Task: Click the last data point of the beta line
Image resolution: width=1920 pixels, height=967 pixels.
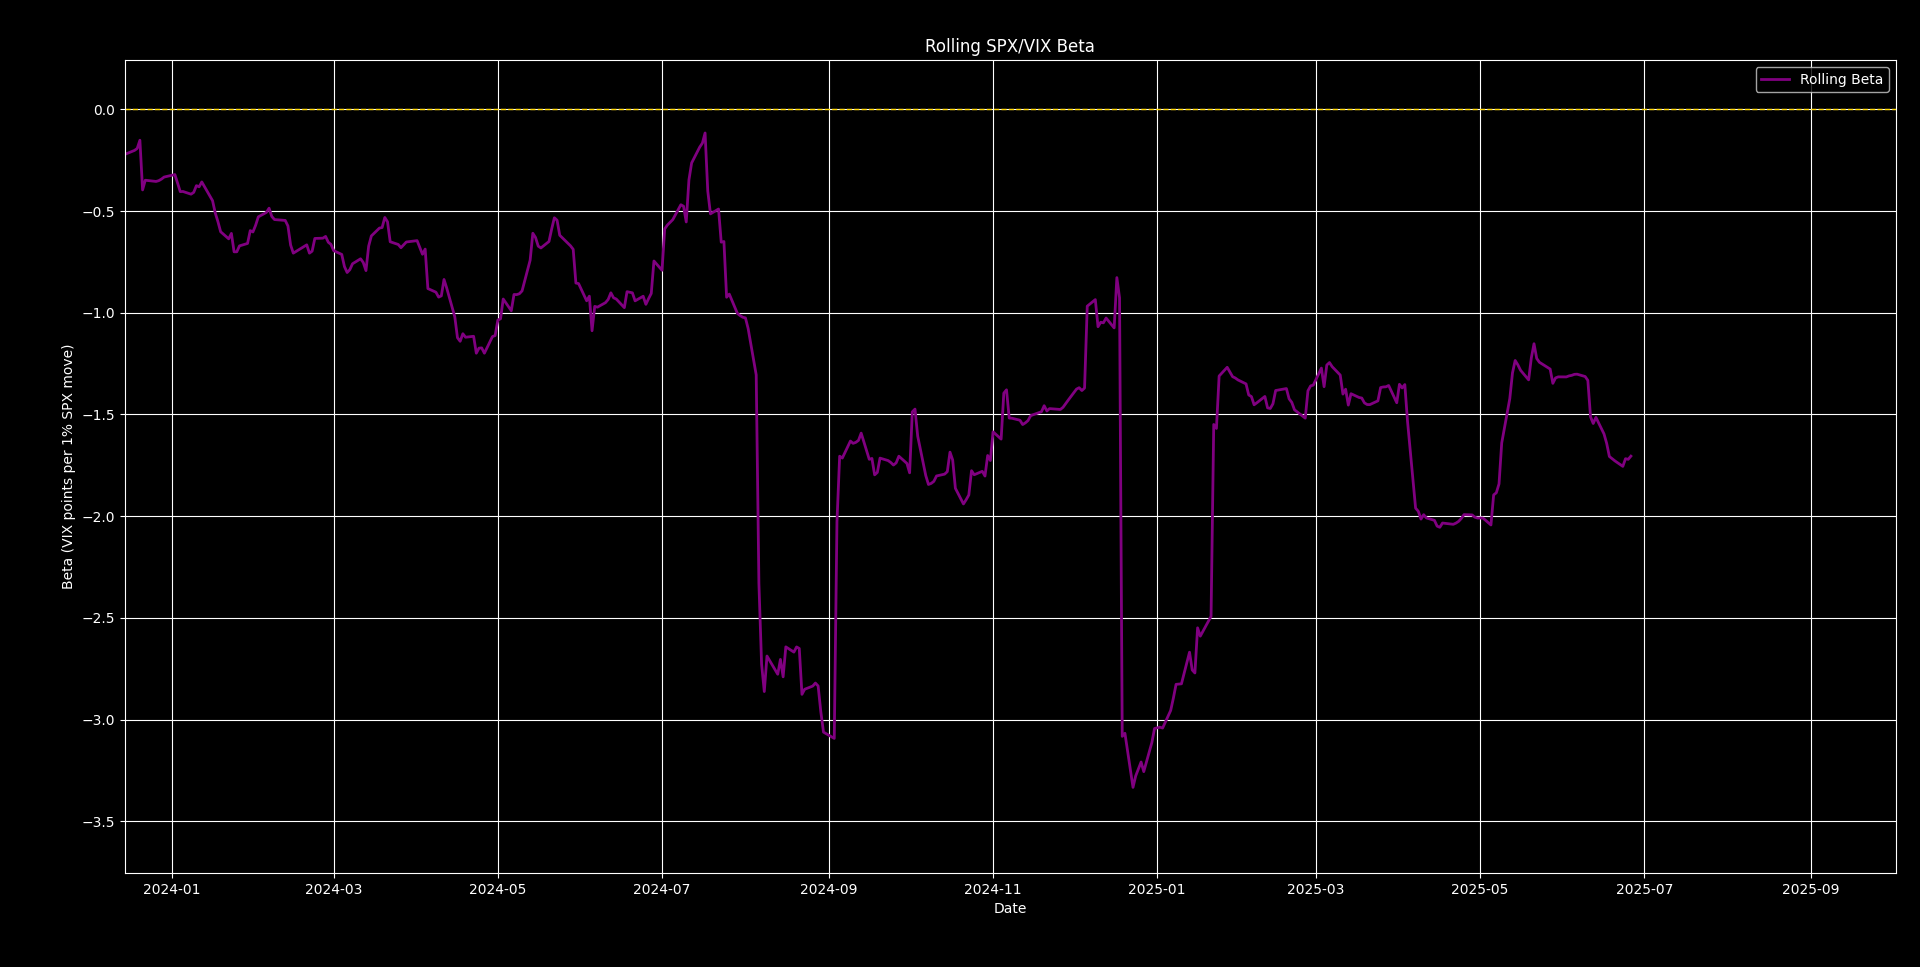Action: [x=1631, y=456]
